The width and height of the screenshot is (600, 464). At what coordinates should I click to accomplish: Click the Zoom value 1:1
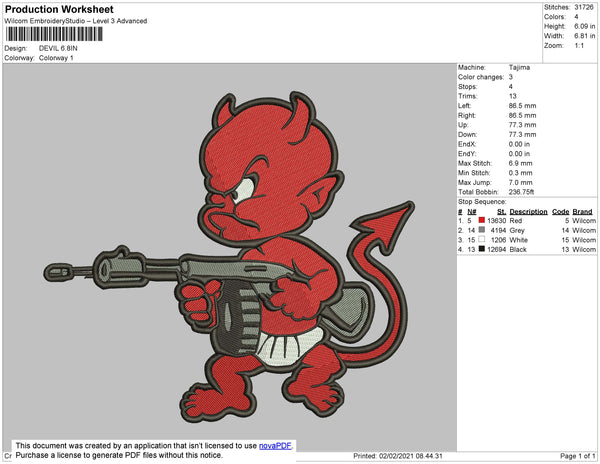pos(579,46)
